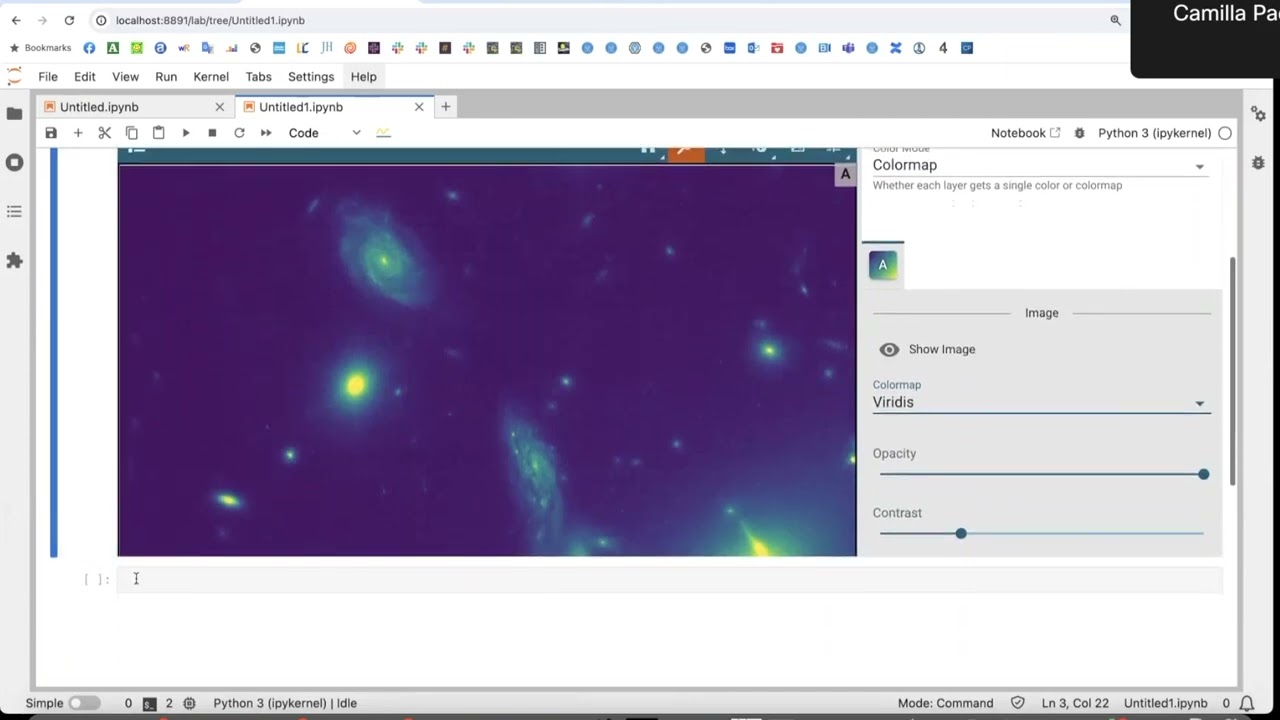Click the galaxy image viewer
Image resolution: width=1280 pixels, height=720 pixels.
487,360
